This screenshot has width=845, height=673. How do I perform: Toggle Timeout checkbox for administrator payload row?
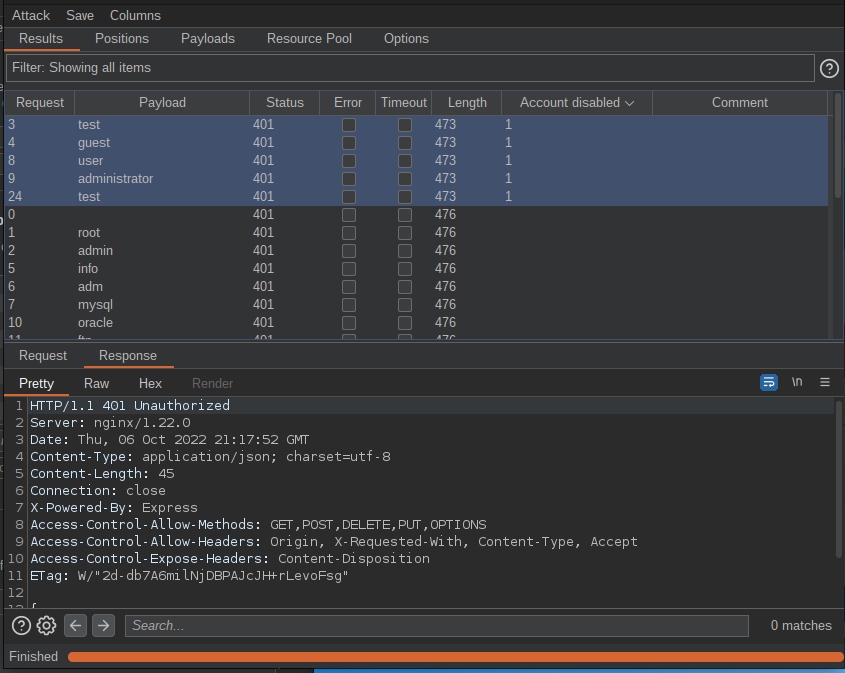[x=404, y=179]
